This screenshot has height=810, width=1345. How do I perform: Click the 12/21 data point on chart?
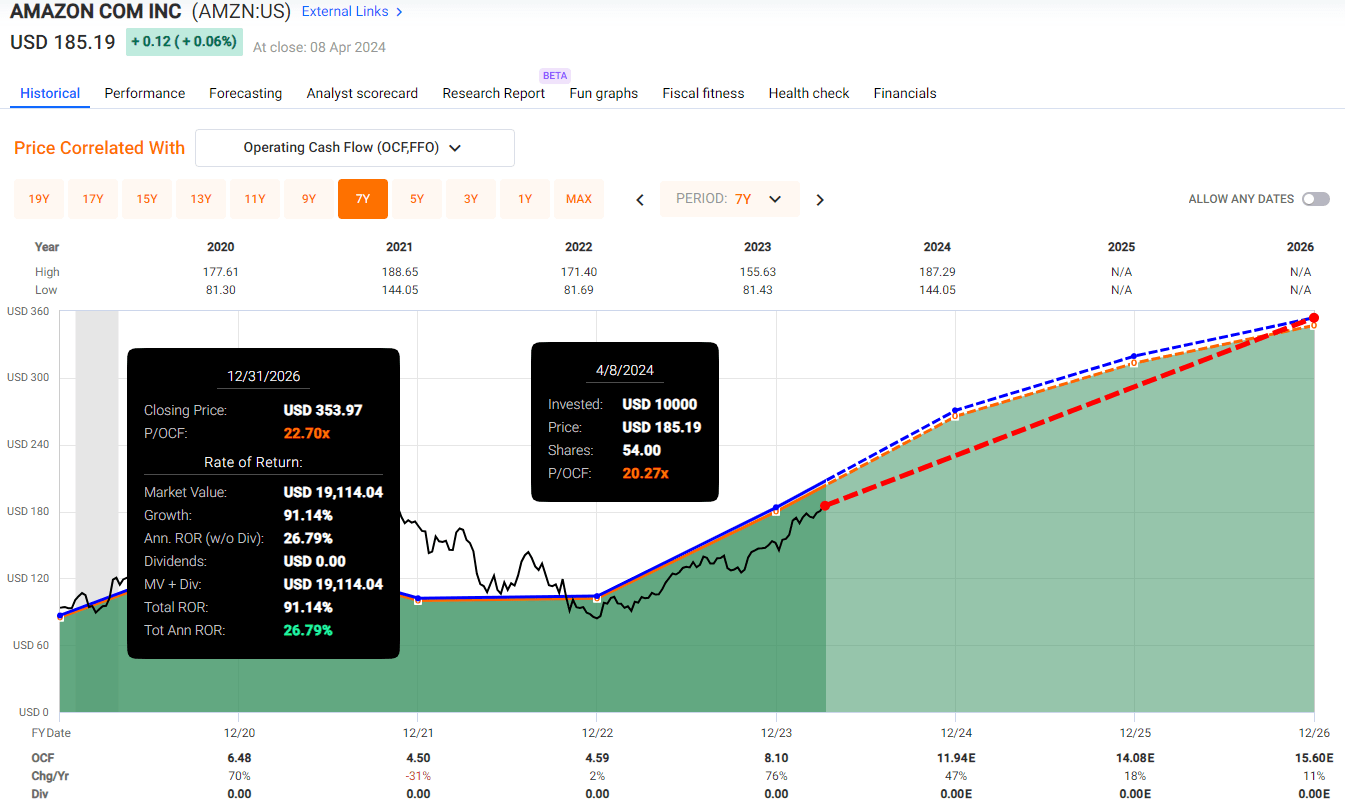pos(418,599)
